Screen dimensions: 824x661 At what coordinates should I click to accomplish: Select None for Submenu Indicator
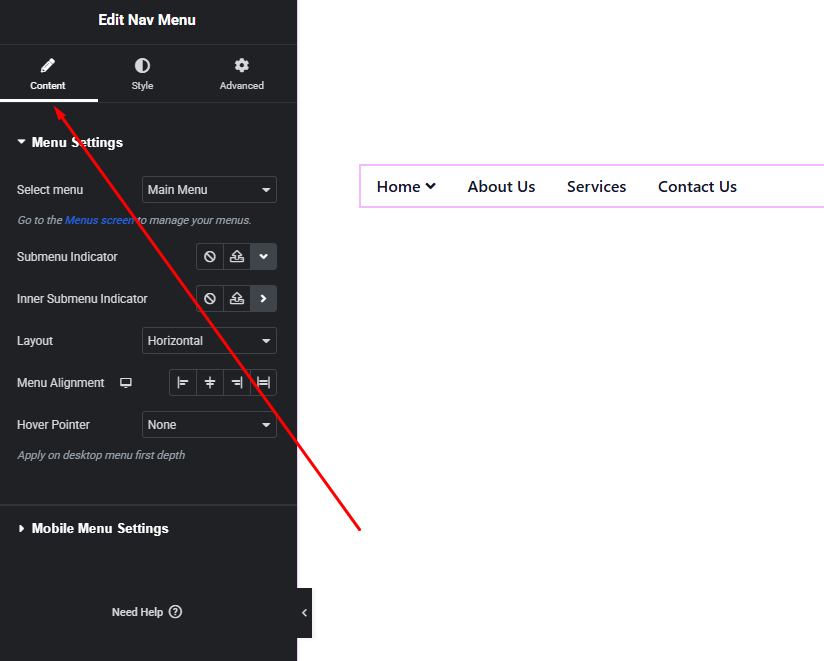[x=210, y=257]
